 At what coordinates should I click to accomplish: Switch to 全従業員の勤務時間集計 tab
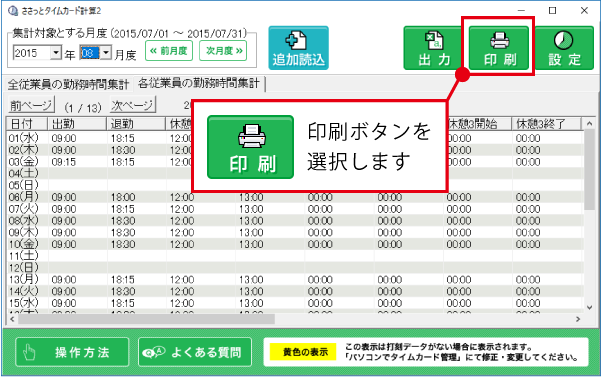point(68,85)
